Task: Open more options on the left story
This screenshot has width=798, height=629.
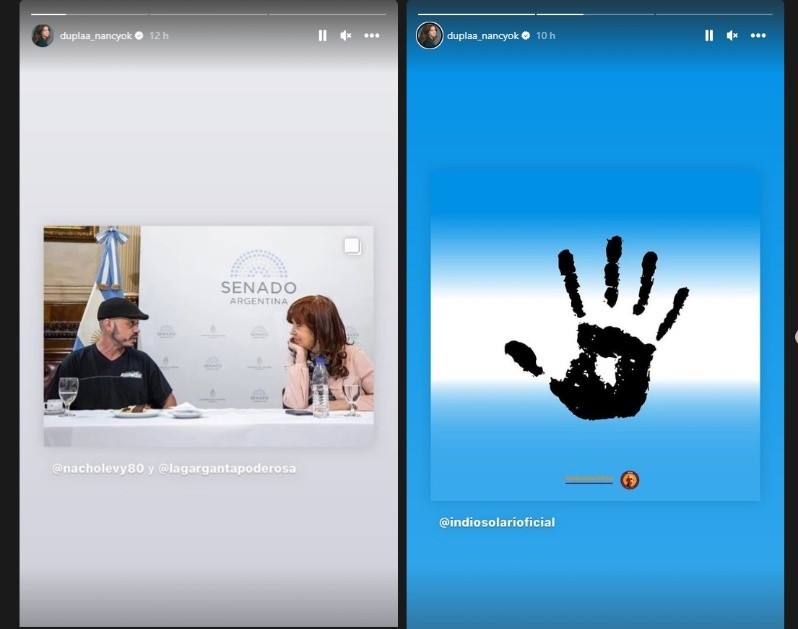Action: point(372,35)
